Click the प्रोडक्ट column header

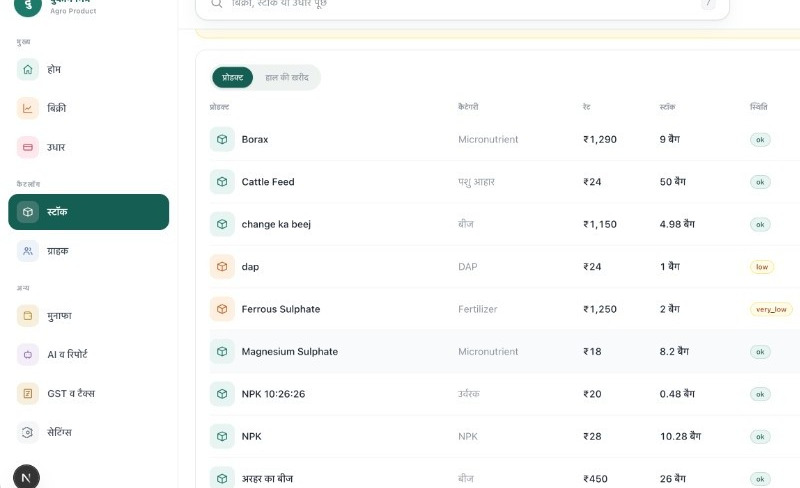coord(219,107)
